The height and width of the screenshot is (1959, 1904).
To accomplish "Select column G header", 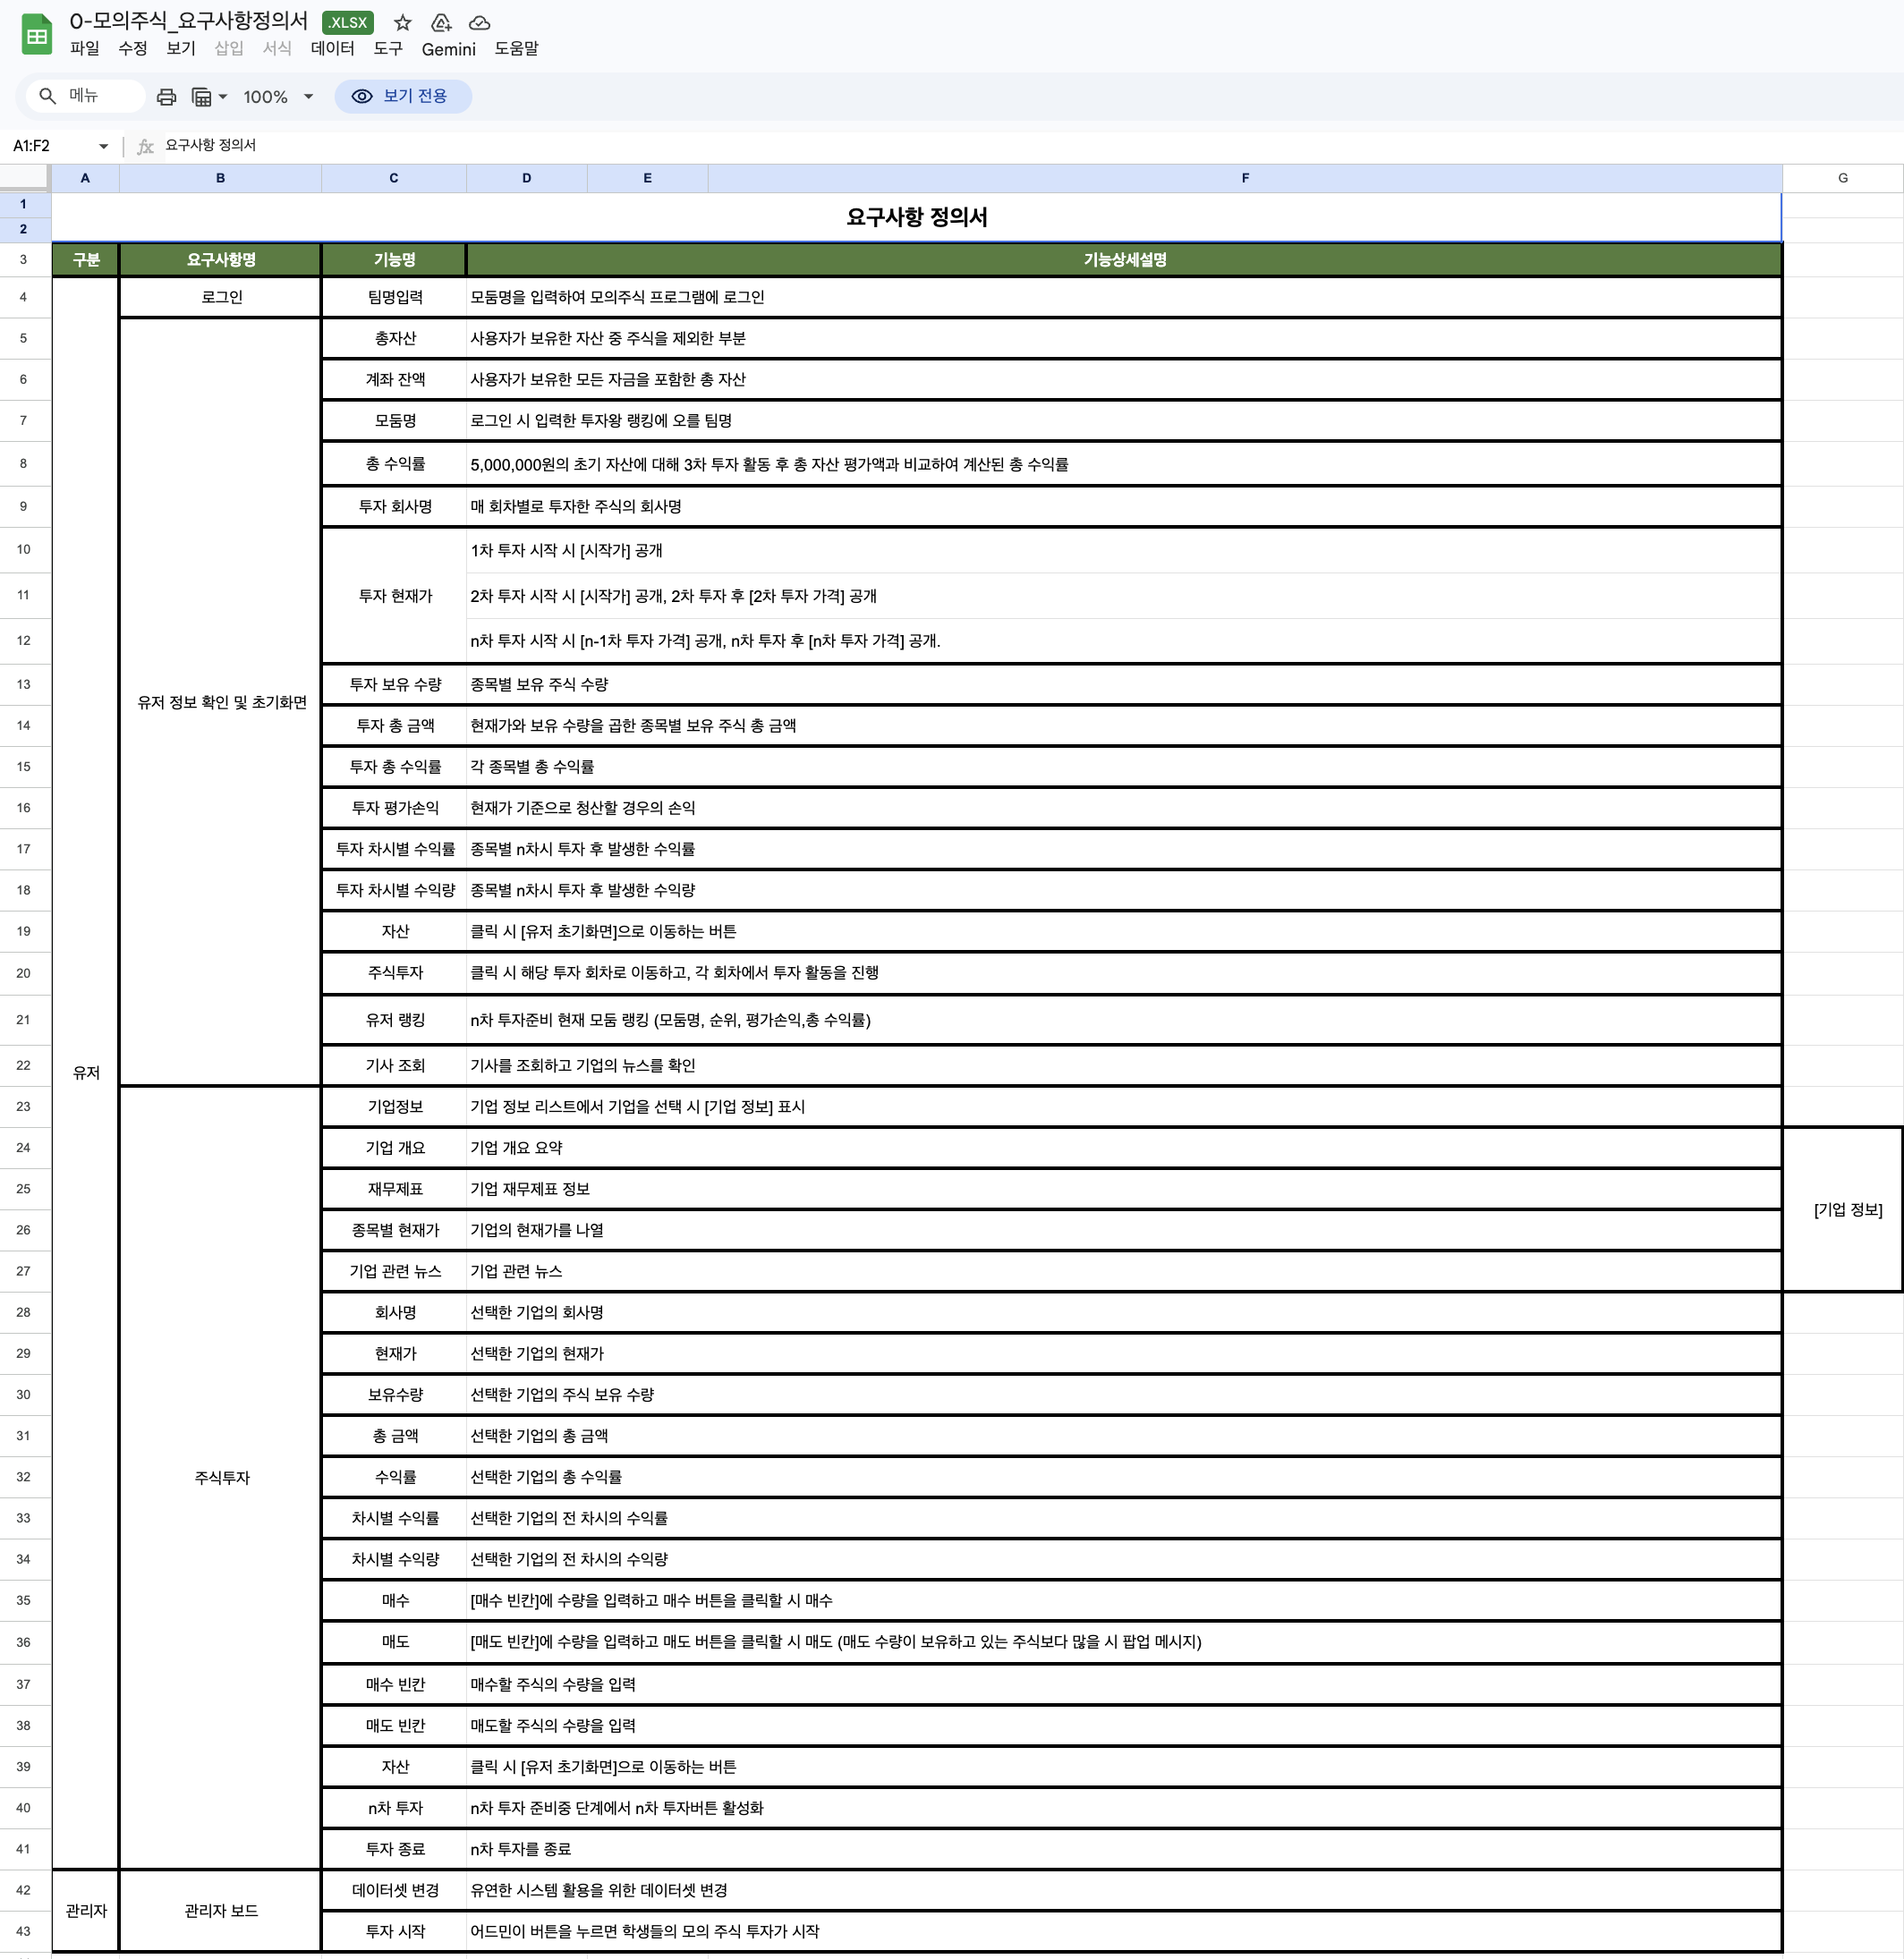I will 1842,178.
